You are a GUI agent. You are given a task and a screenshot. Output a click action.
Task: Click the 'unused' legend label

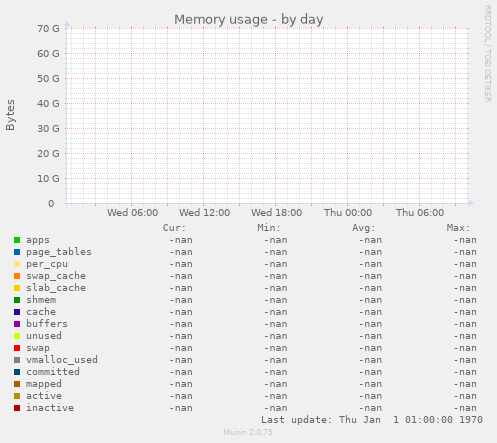(x=44, y=336)
